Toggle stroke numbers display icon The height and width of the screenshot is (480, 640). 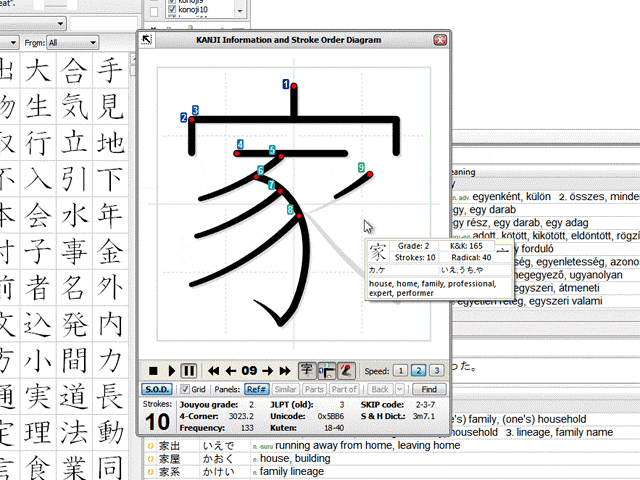click(x=327, y=370)
